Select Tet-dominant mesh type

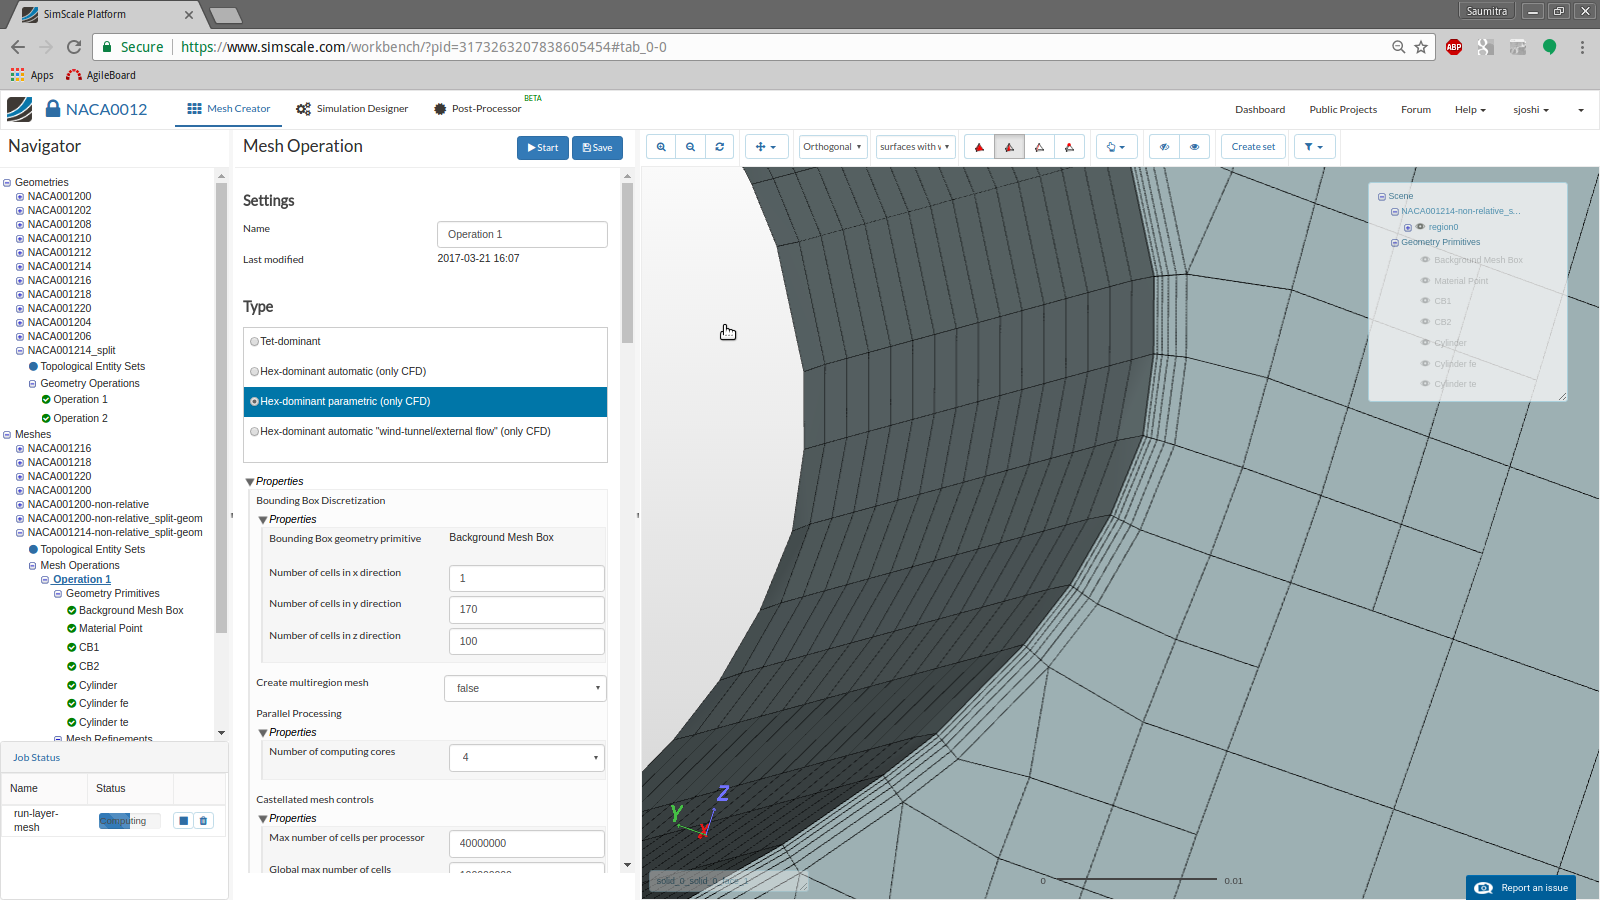pos(255,342)
